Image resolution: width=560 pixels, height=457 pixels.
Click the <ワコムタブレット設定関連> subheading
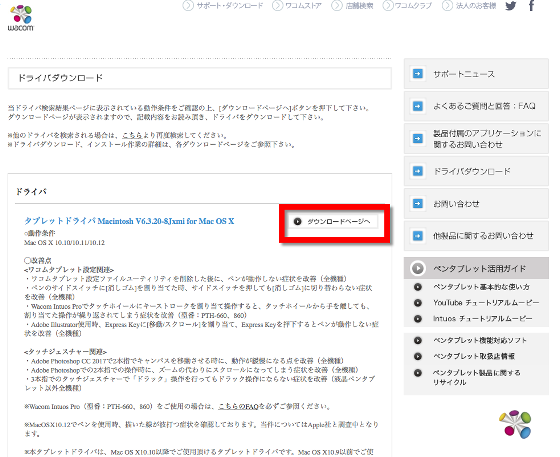69,270
